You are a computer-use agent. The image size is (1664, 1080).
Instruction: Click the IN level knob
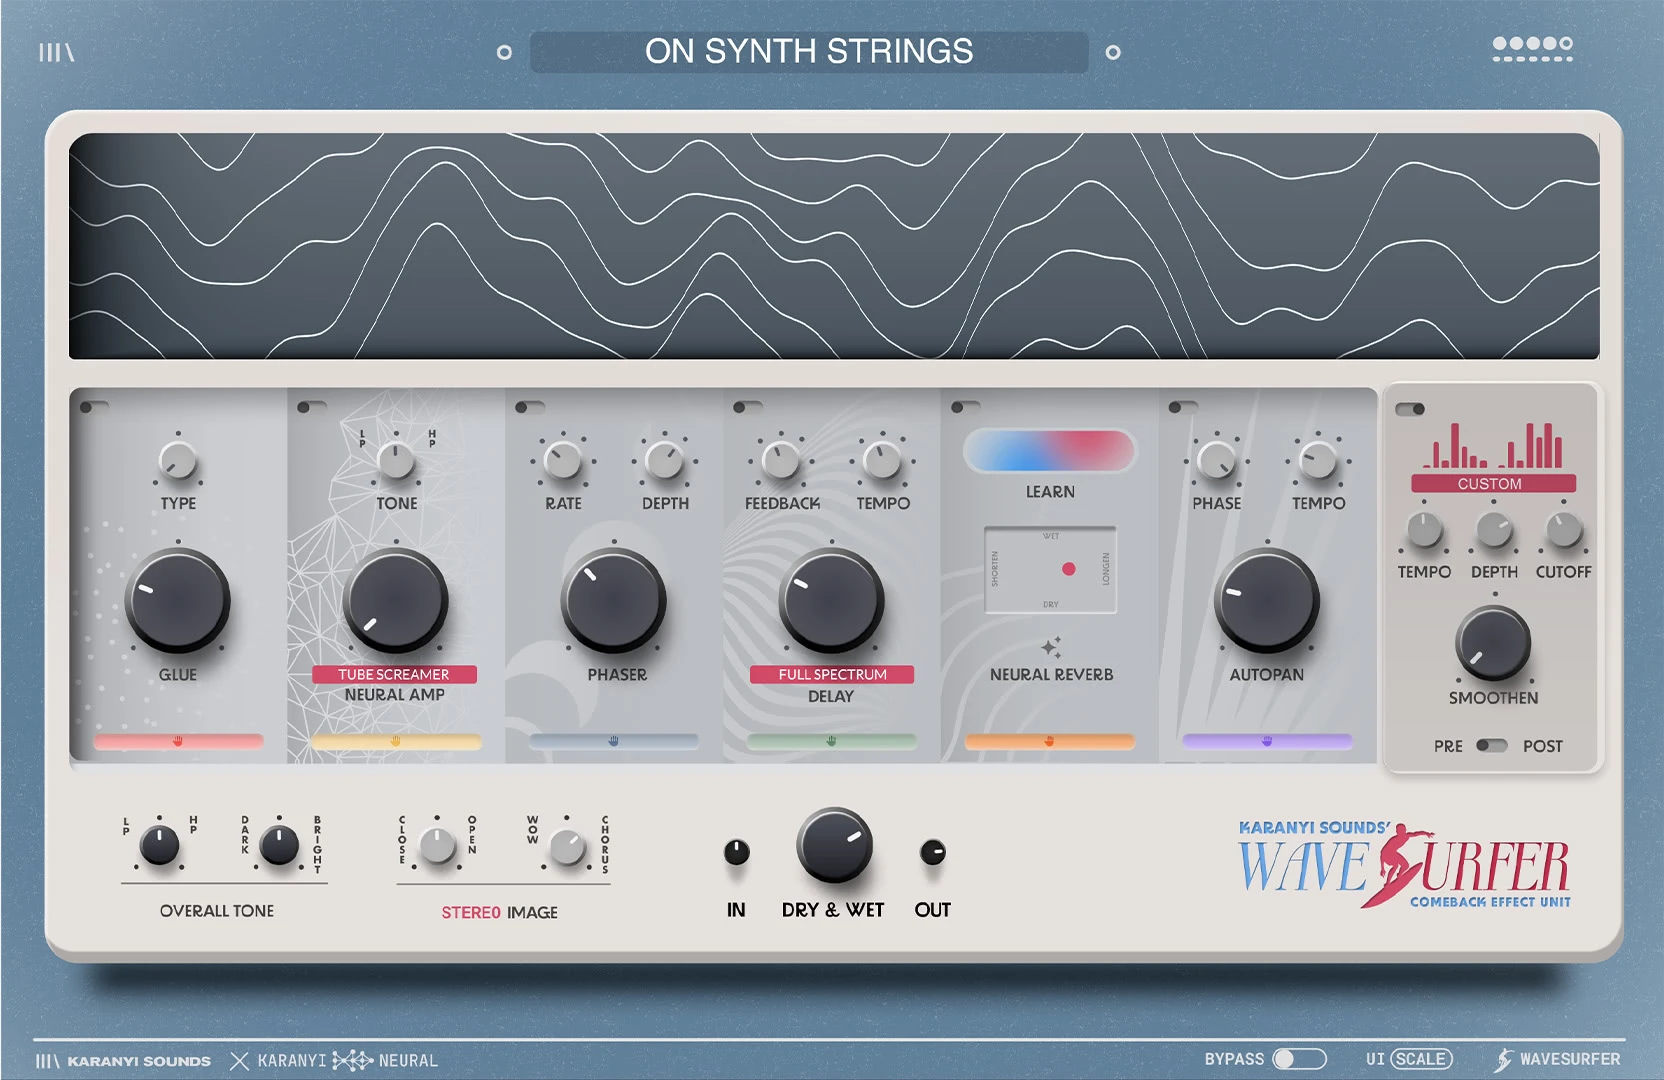736,852
